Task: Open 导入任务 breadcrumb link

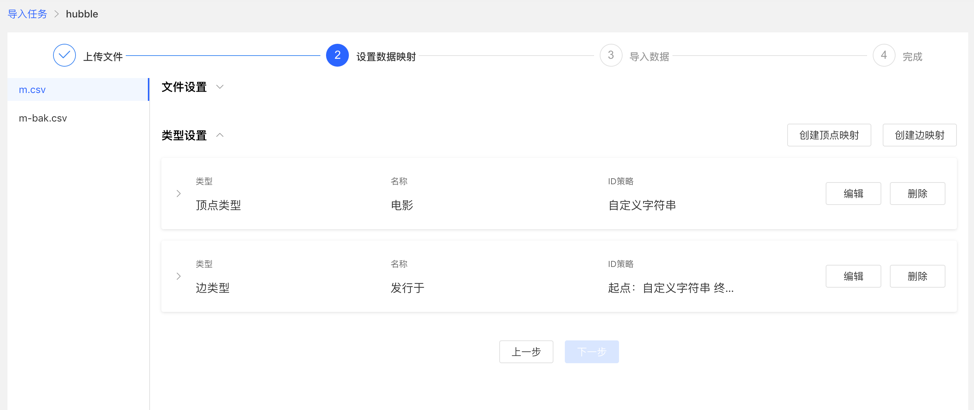Action: pos(27,14)
